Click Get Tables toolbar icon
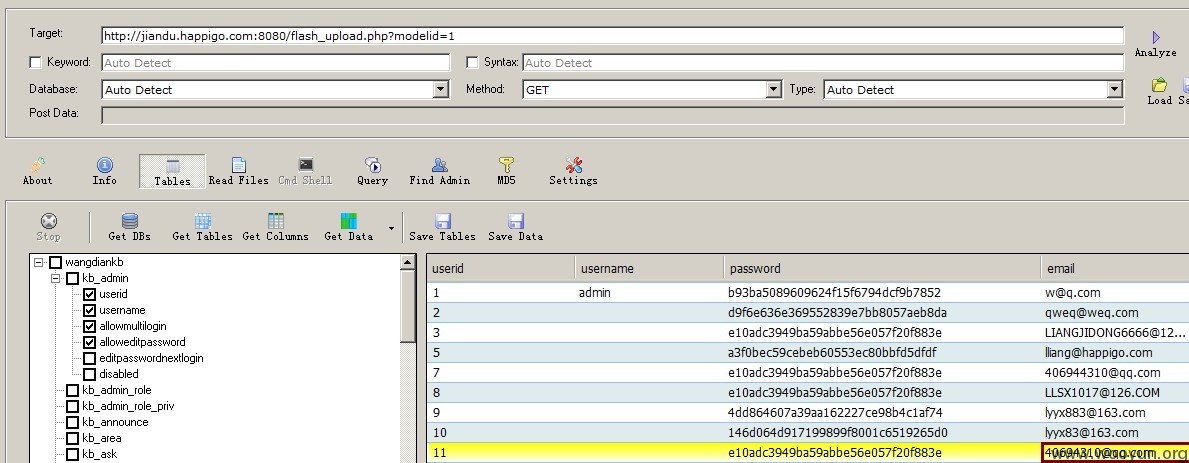 [202, 221]
